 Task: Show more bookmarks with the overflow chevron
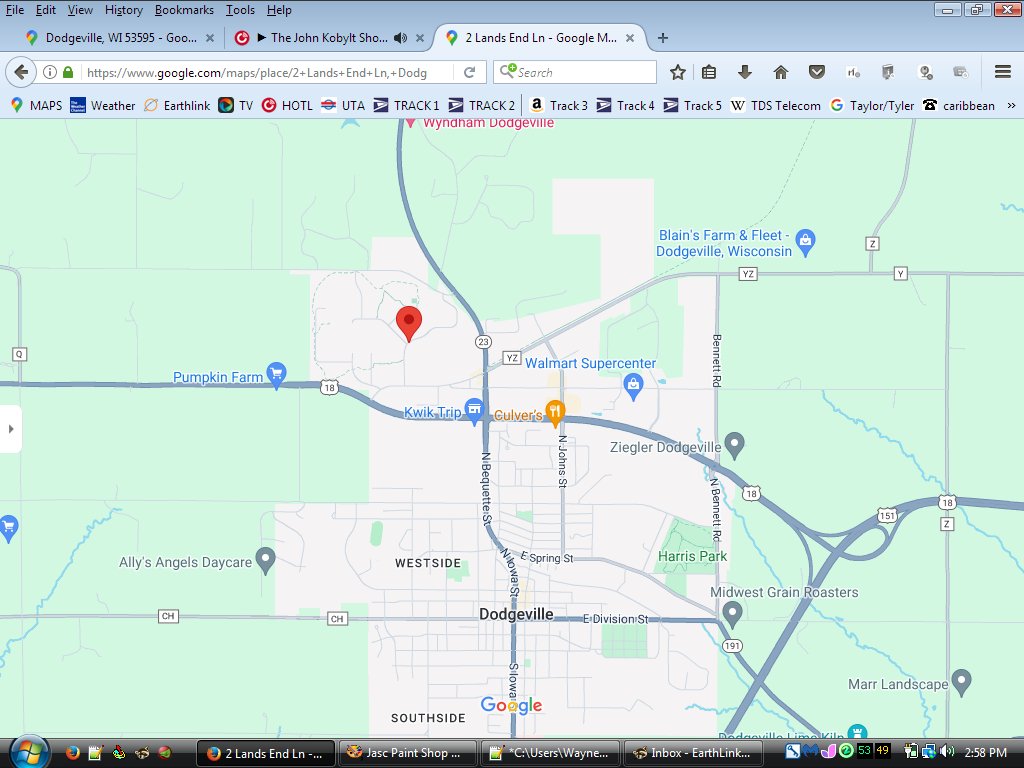pos(1010,105)
